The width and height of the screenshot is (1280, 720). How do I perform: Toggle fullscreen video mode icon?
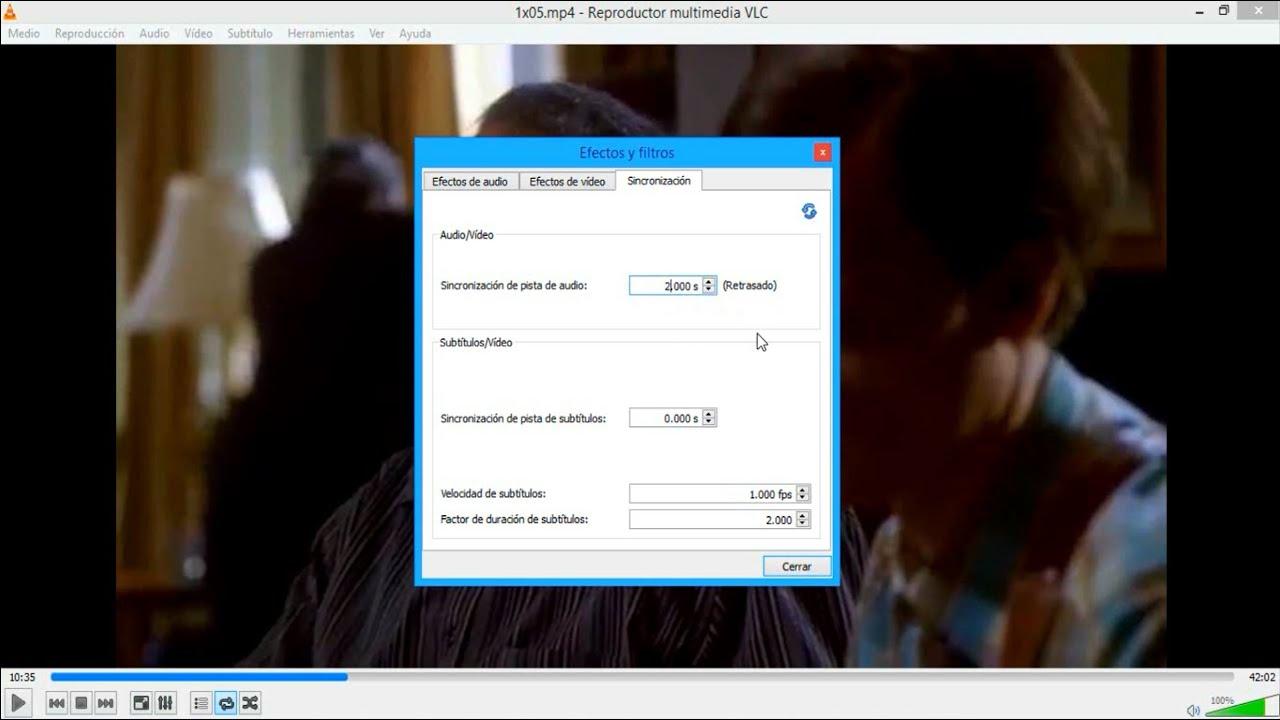click(141, 703)
